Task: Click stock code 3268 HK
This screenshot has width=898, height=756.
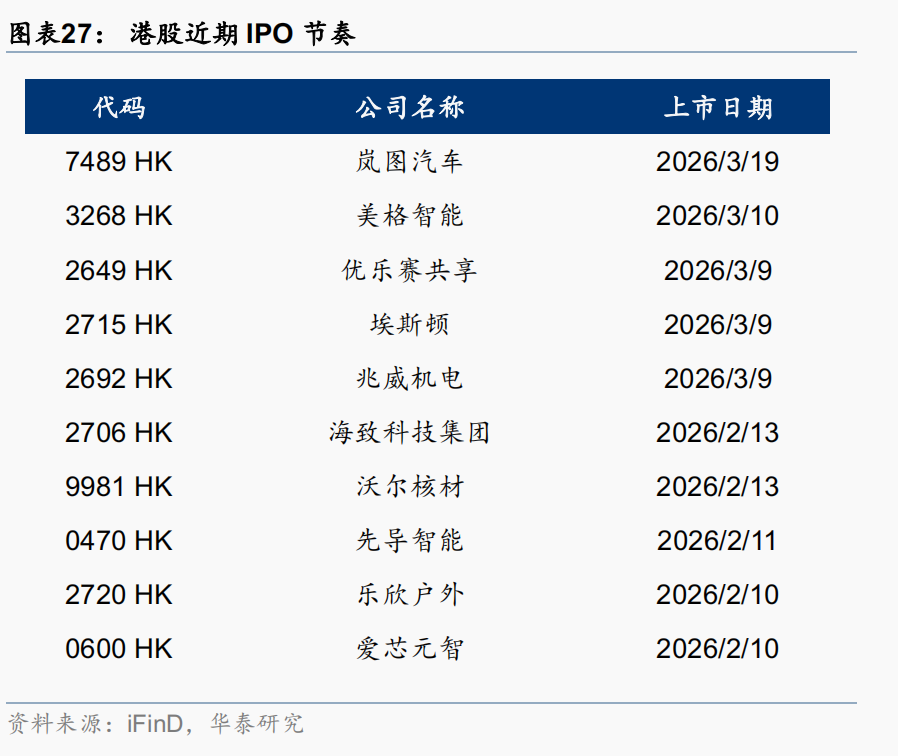Action: pos(119,215)
